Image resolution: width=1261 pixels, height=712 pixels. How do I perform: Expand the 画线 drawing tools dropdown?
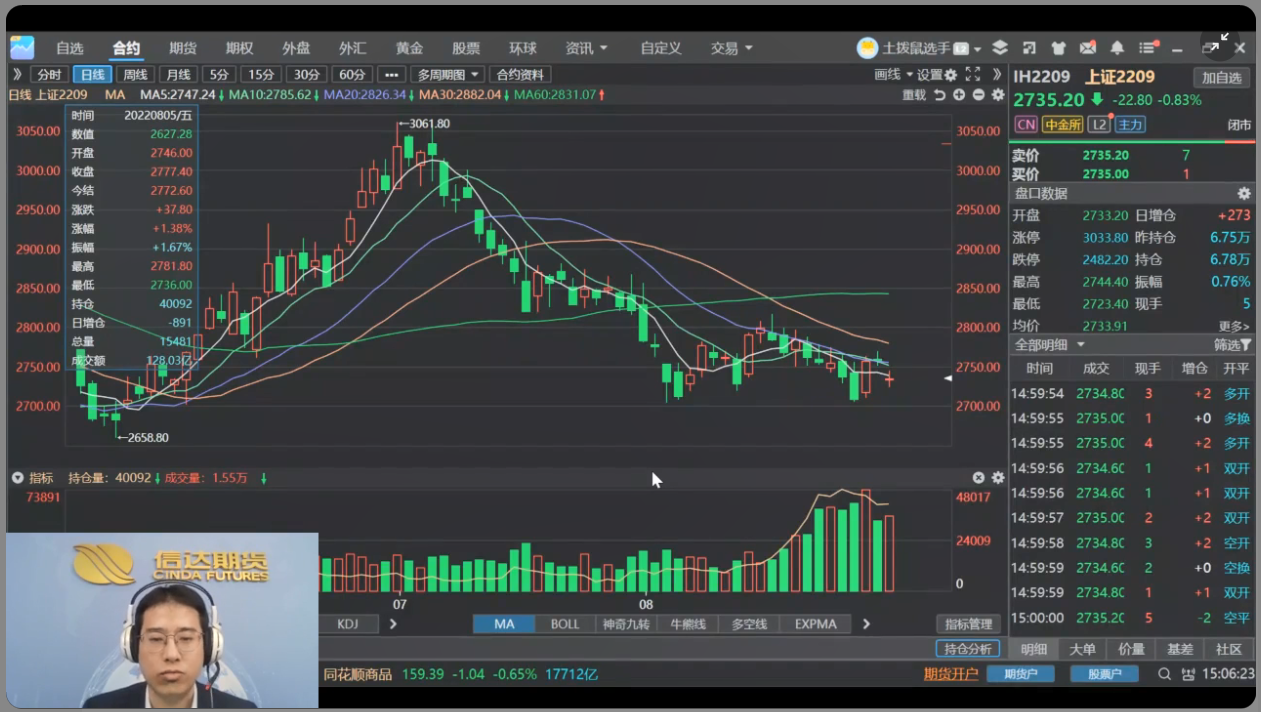(x=893, y=75)
